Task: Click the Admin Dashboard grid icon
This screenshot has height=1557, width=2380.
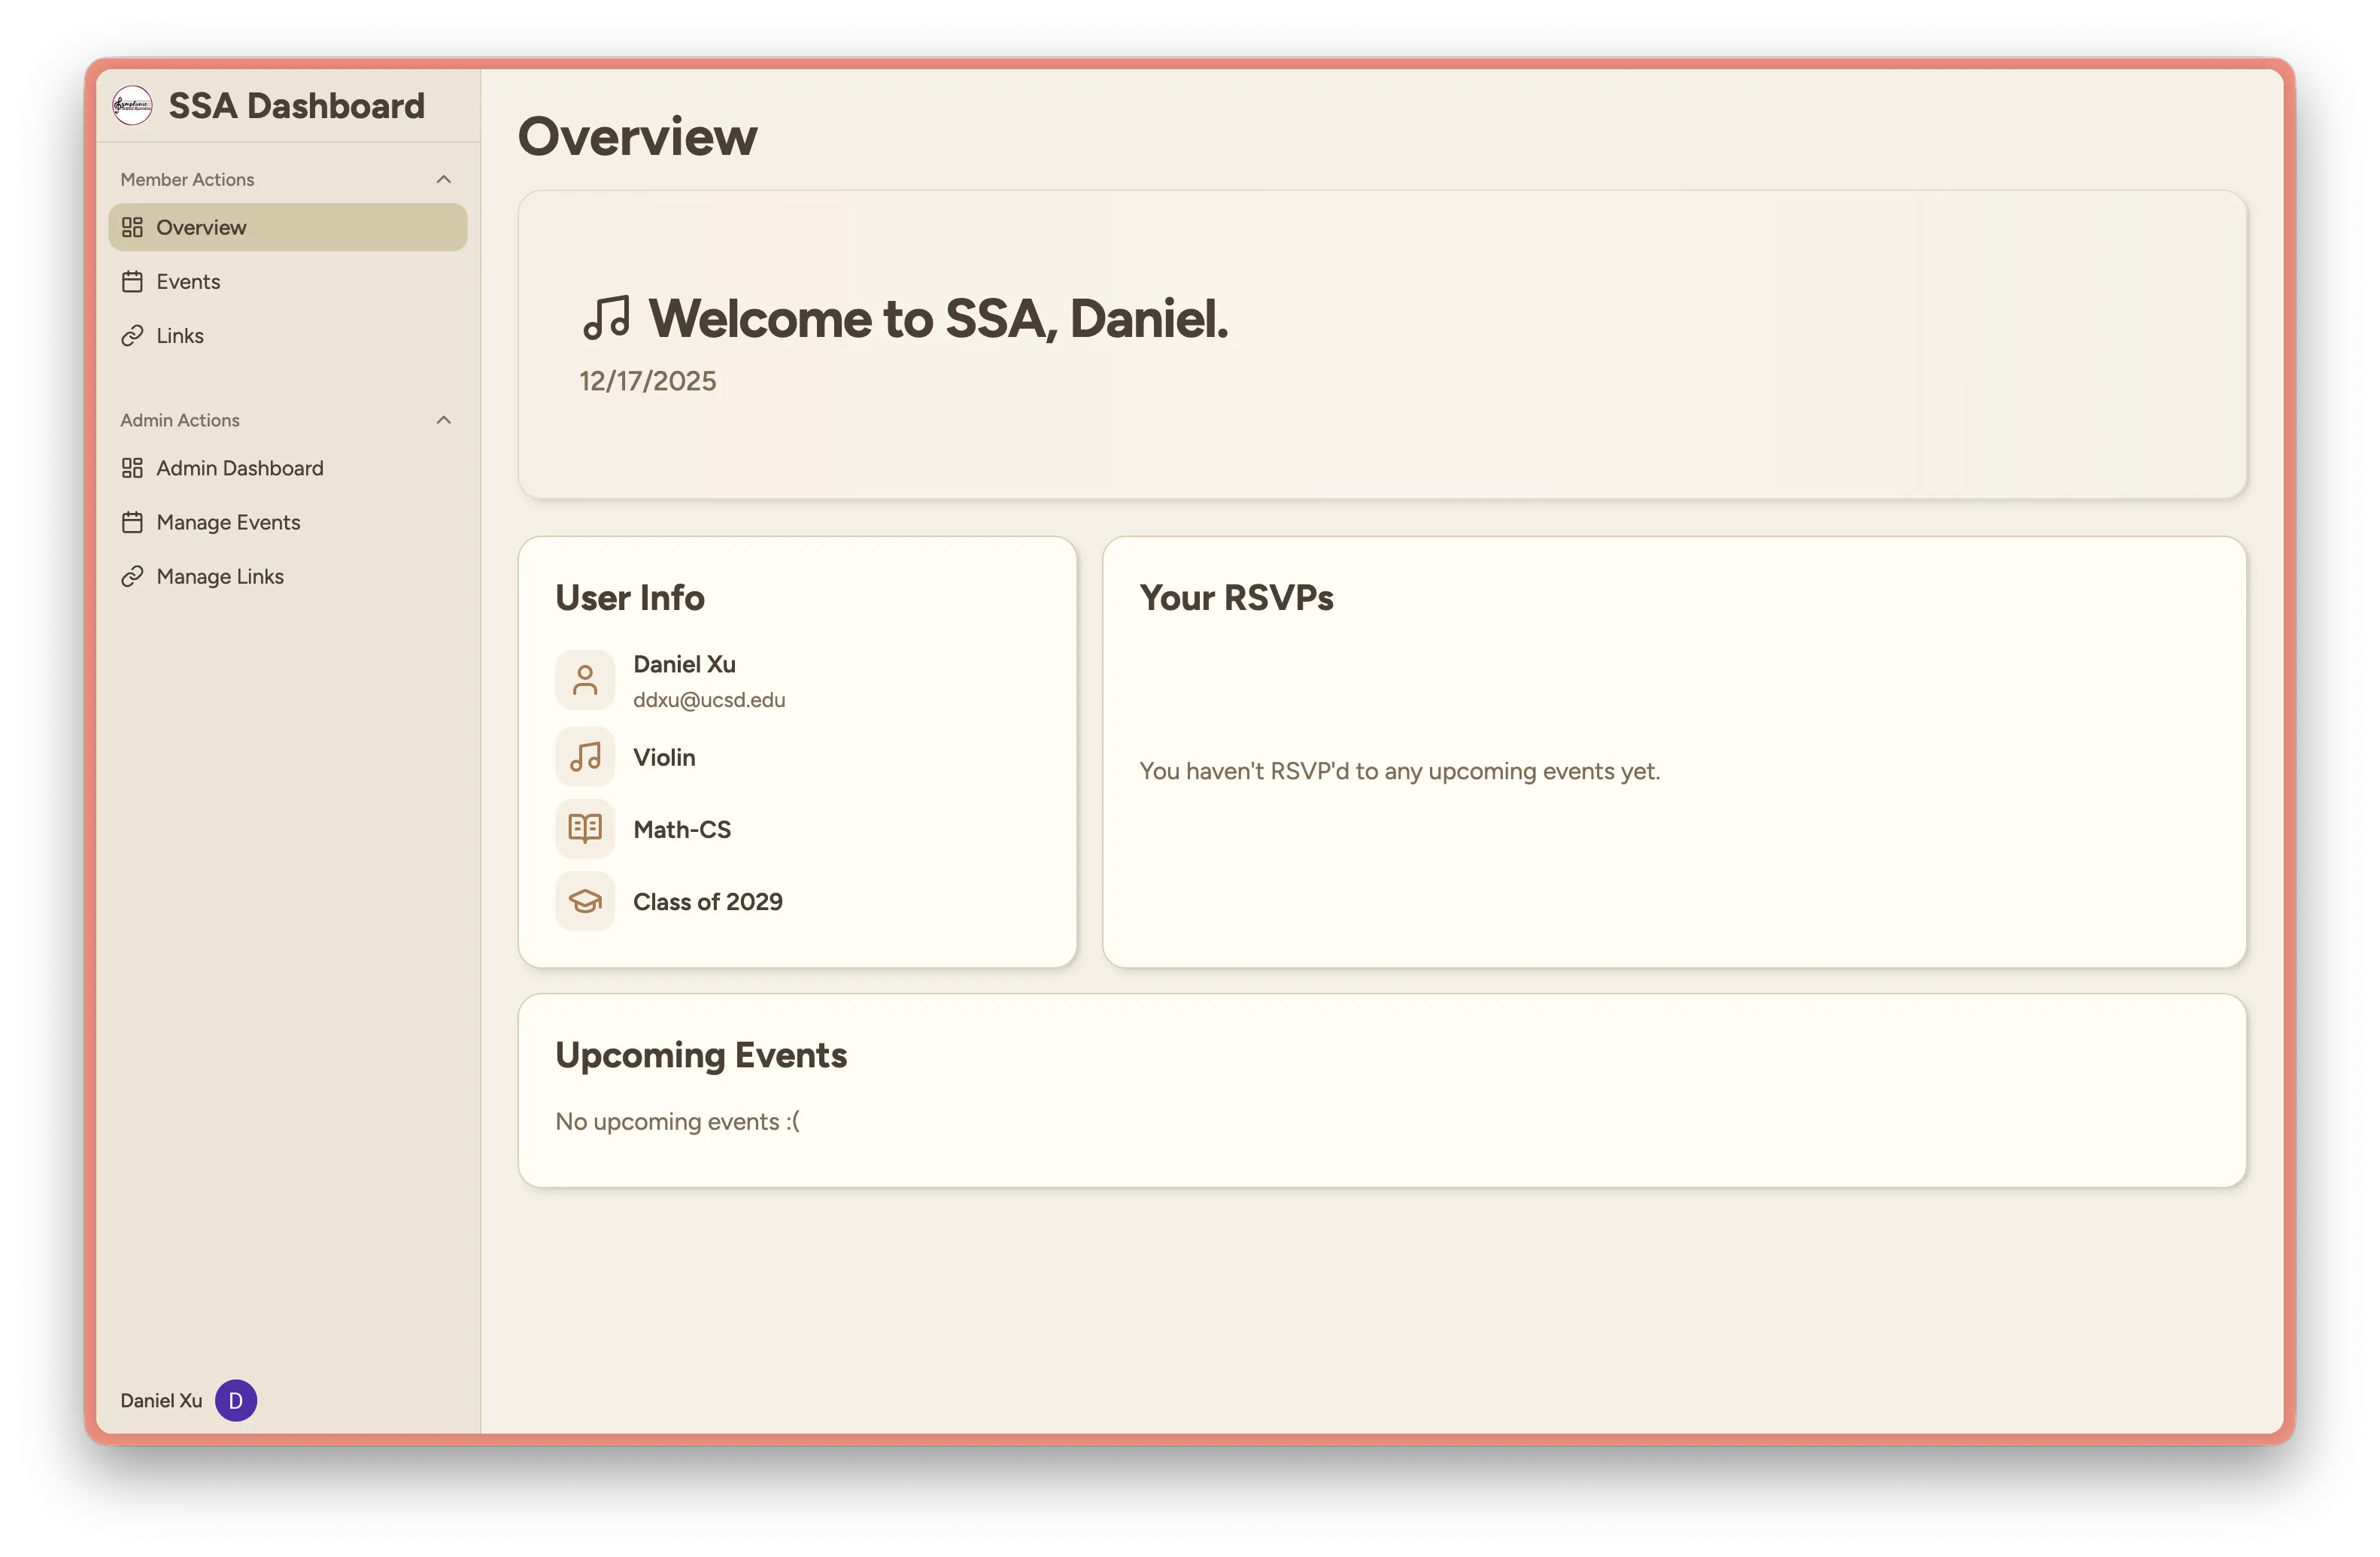Action: click(133, 467)
